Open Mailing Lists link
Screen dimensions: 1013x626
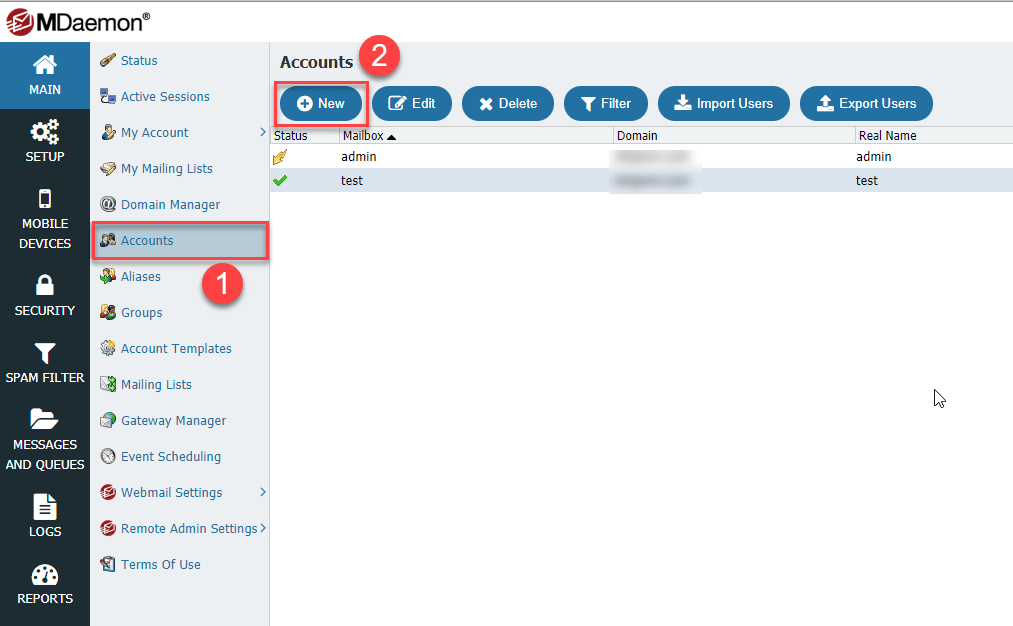pos(156,384)
